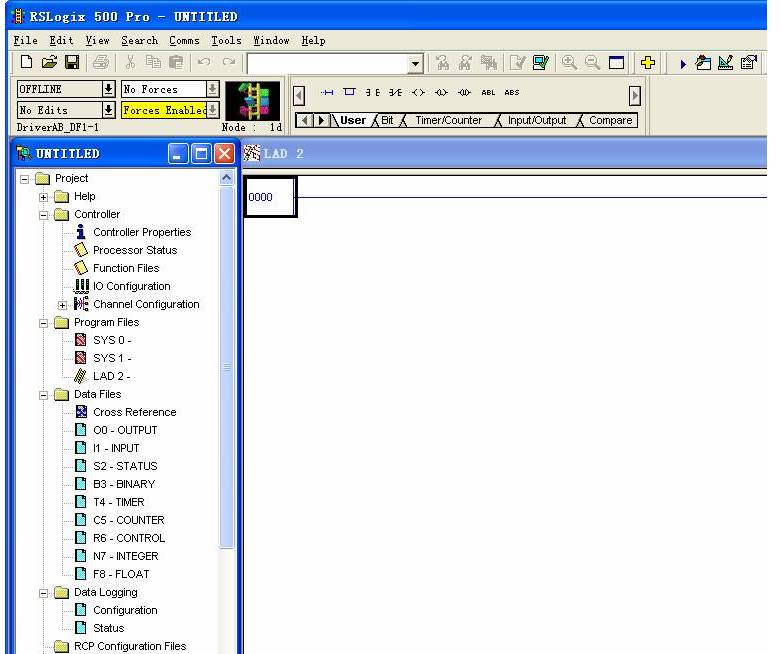Image resolution: width=782 pixels, height=654 pixels.
Task: Expand the Help folder
Action: tap(43, 197)
